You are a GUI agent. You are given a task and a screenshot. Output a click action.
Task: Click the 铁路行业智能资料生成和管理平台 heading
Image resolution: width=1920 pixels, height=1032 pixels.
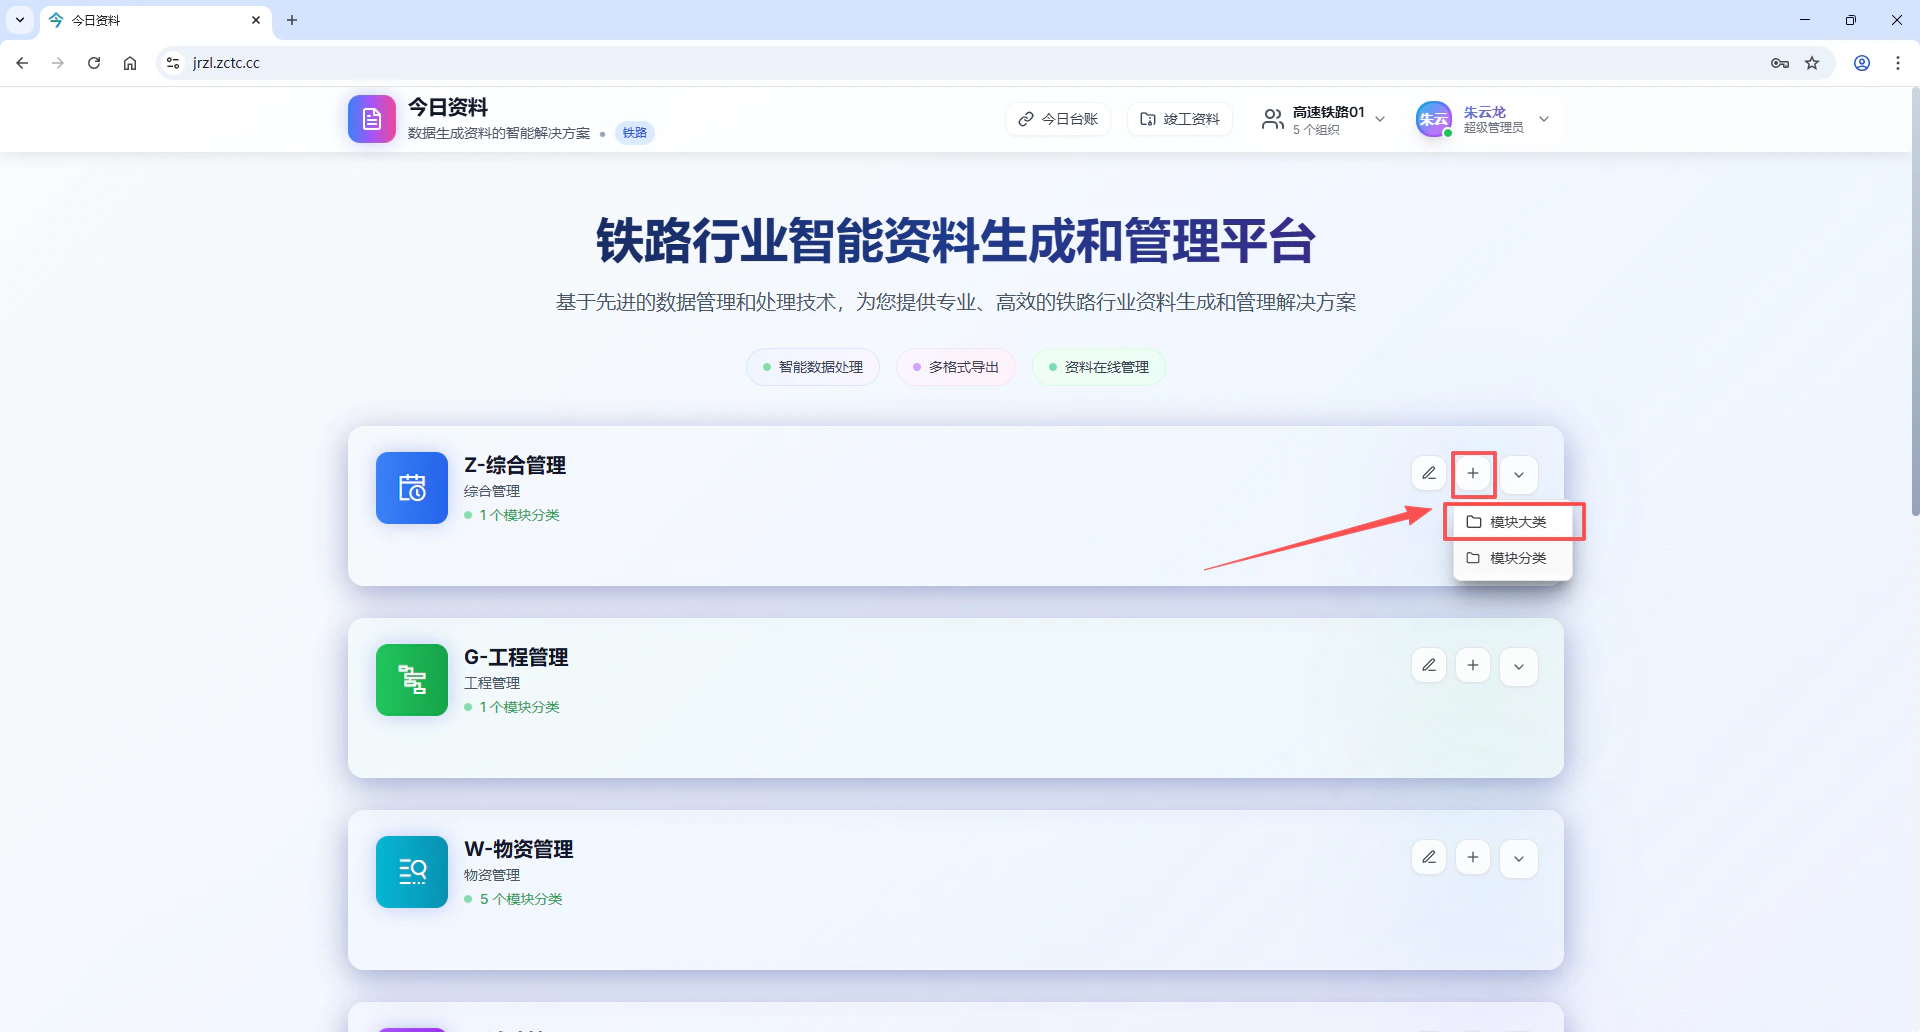pyautogui.click(x=956, y=241)
